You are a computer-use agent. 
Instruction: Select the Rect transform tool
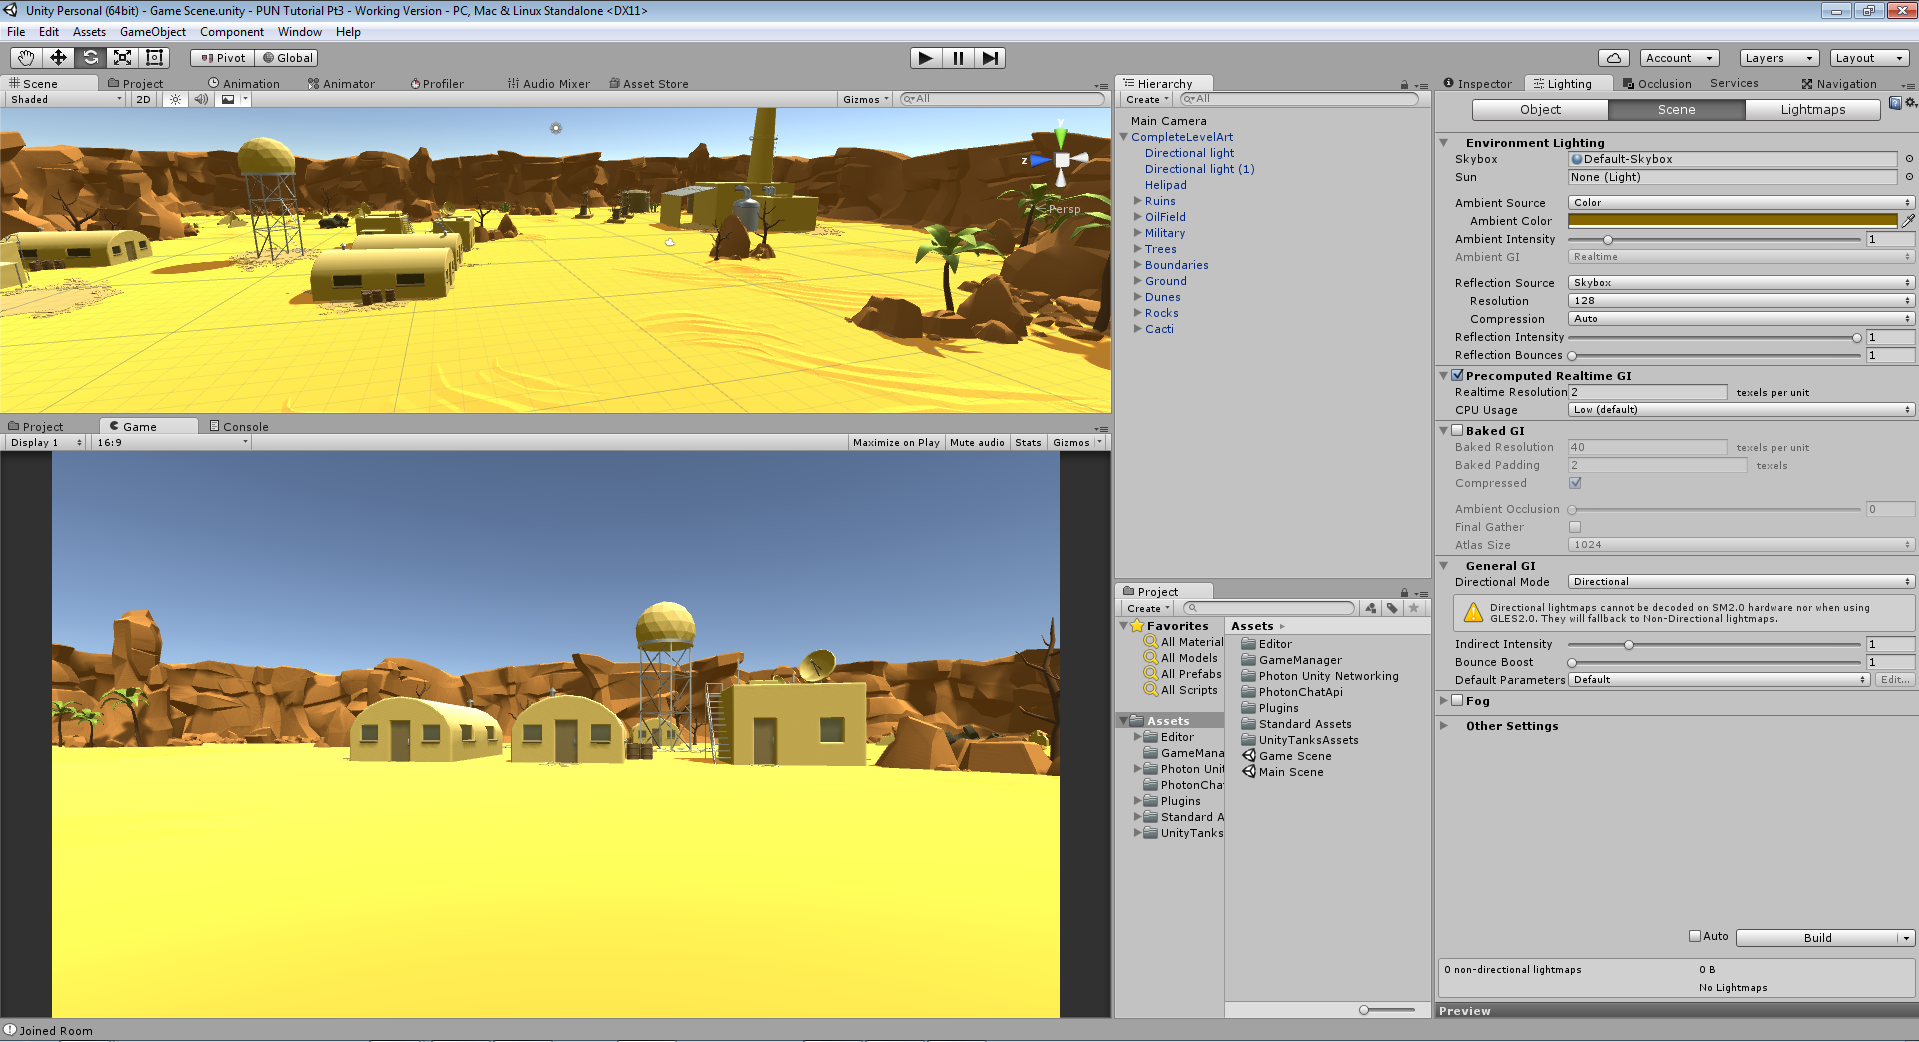pos(154,58)
